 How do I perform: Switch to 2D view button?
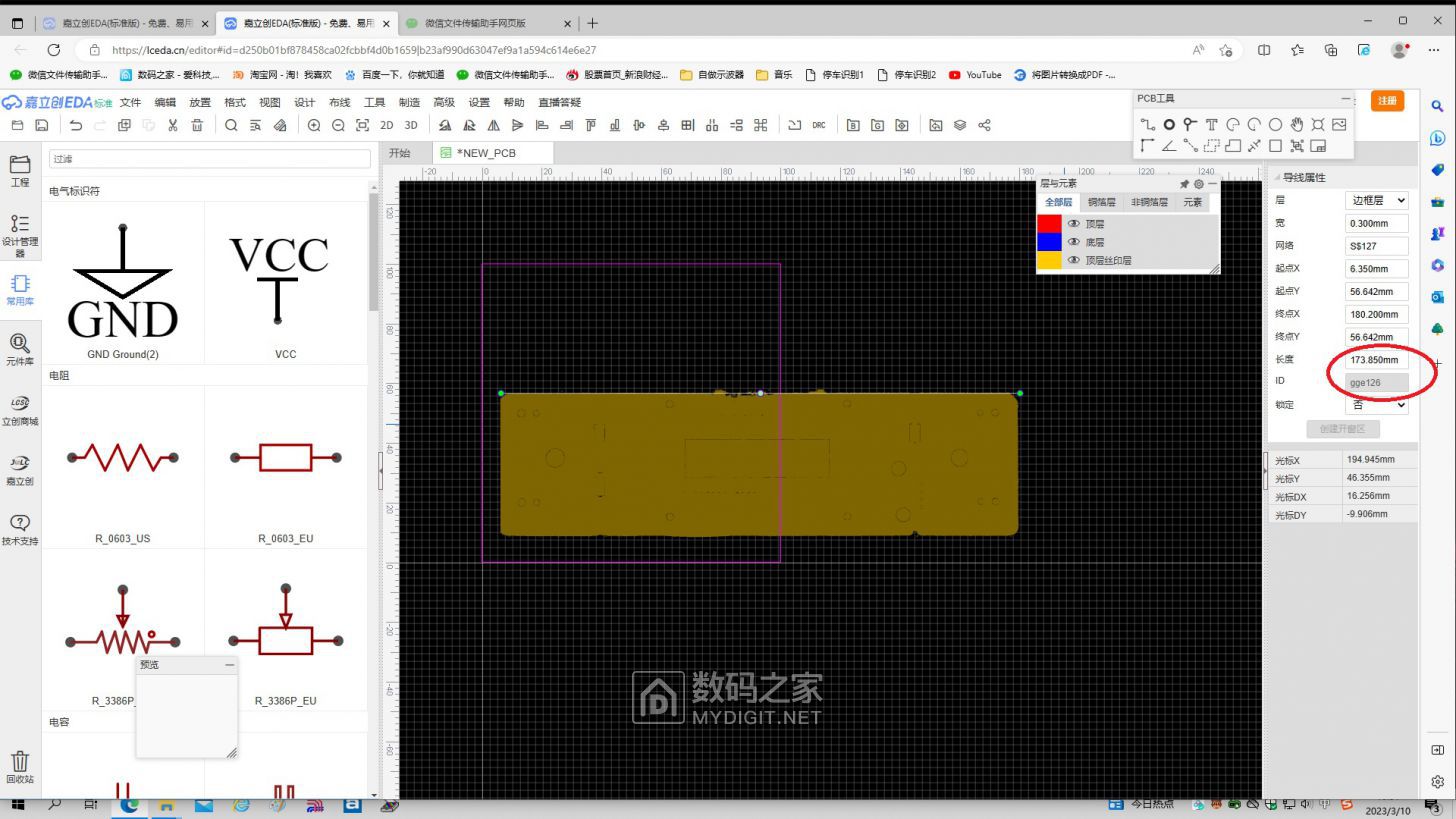tap(386, 125)
